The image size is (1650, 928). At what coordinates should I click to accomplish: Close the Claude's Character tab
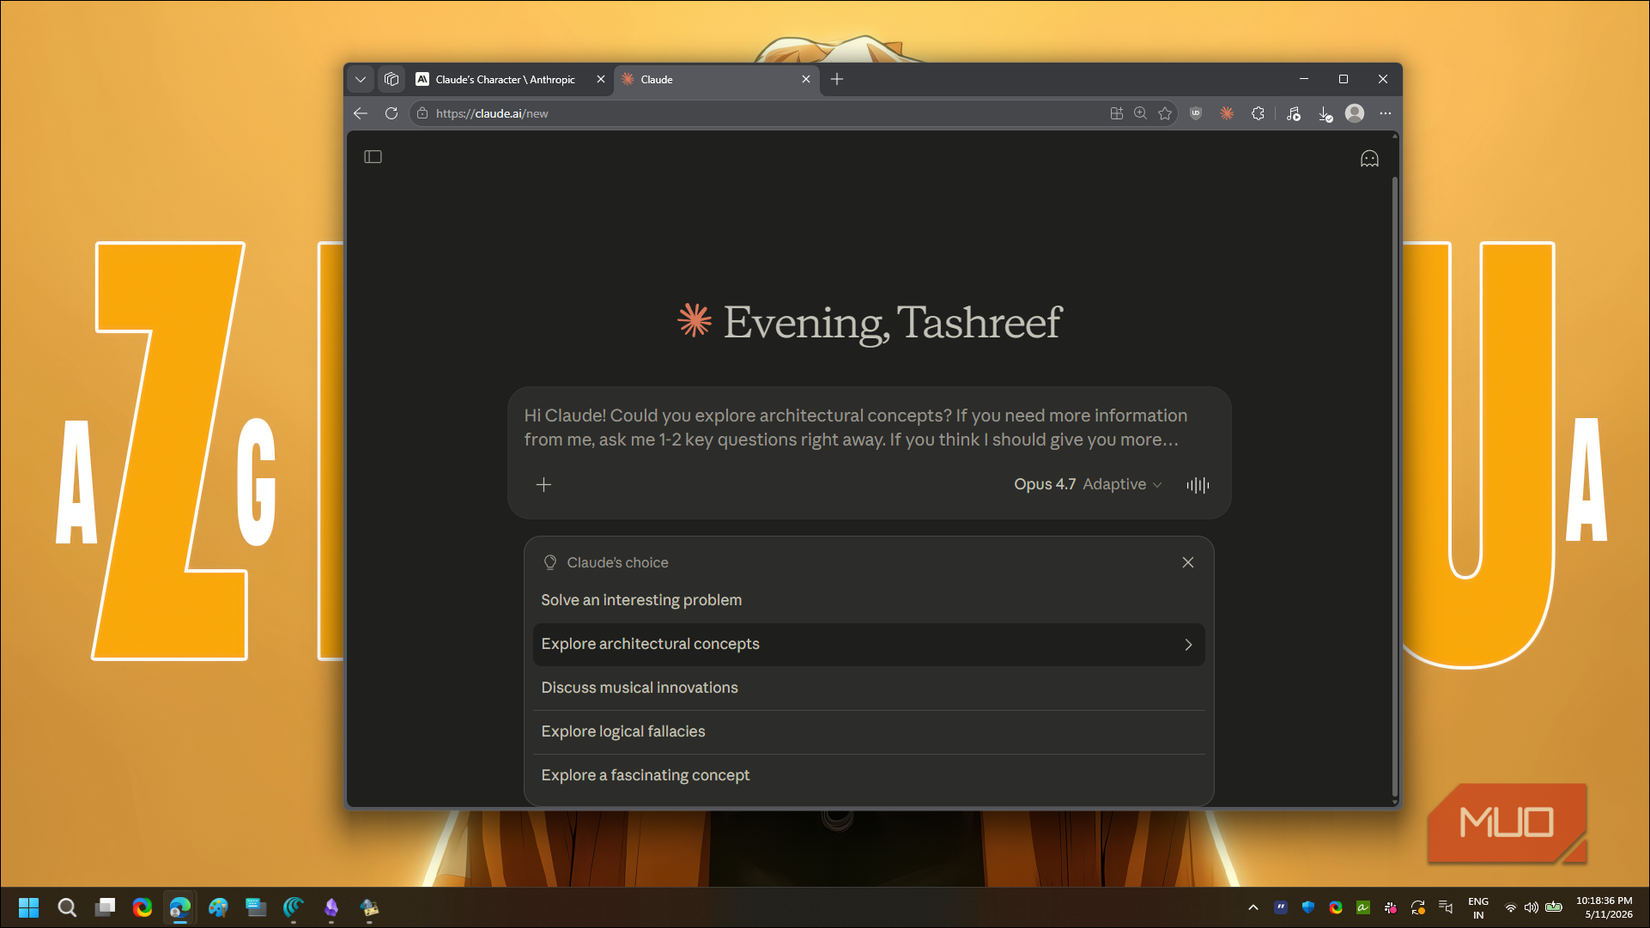601,79
